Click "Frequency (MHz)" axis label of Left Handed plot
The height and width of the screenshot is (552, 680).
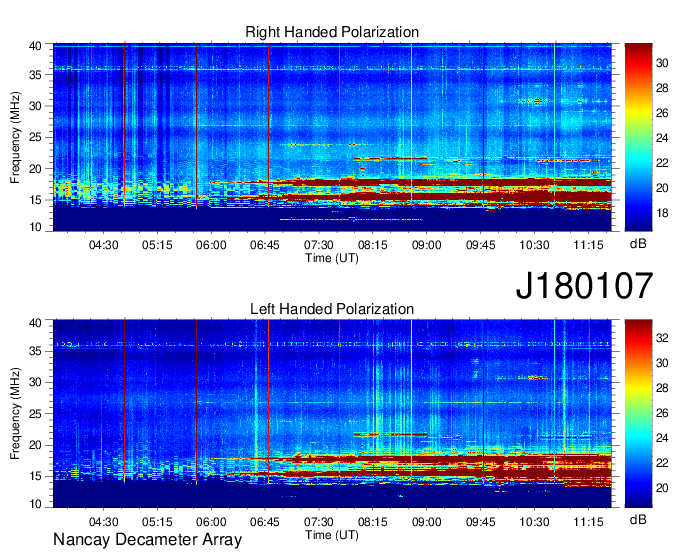click(x=15, y=414)
